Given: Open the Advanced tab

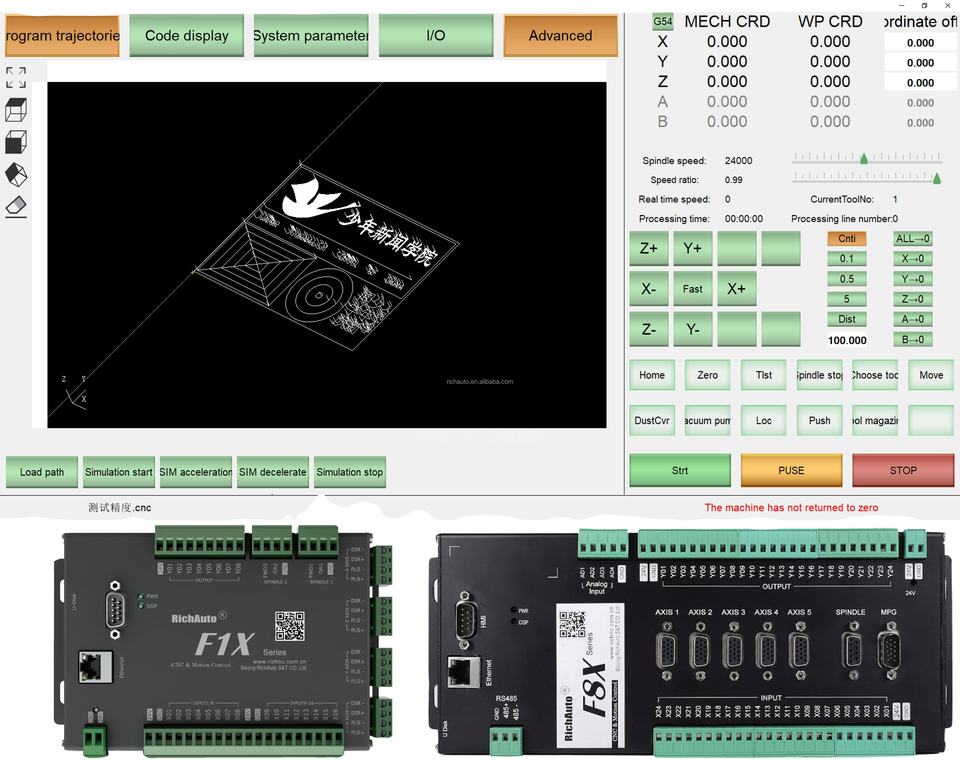Looking at the screenshot, I should click(x=560, y=36).
